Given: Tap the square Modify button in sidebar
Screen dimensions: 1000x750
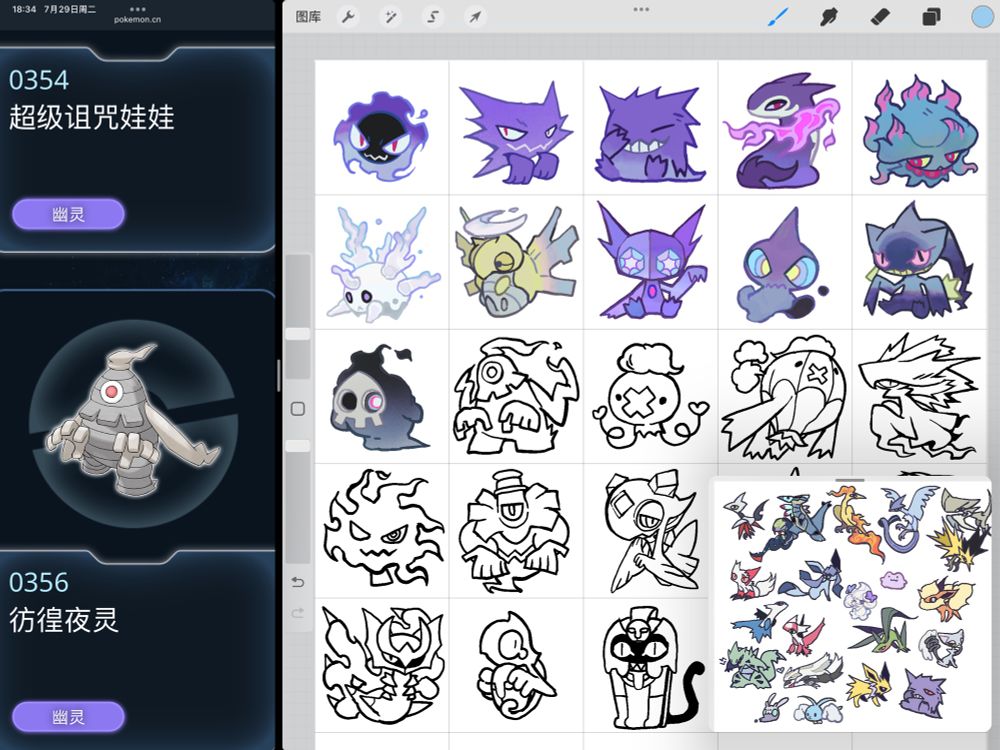Looking at the screenshot, I should coord(298,409).
